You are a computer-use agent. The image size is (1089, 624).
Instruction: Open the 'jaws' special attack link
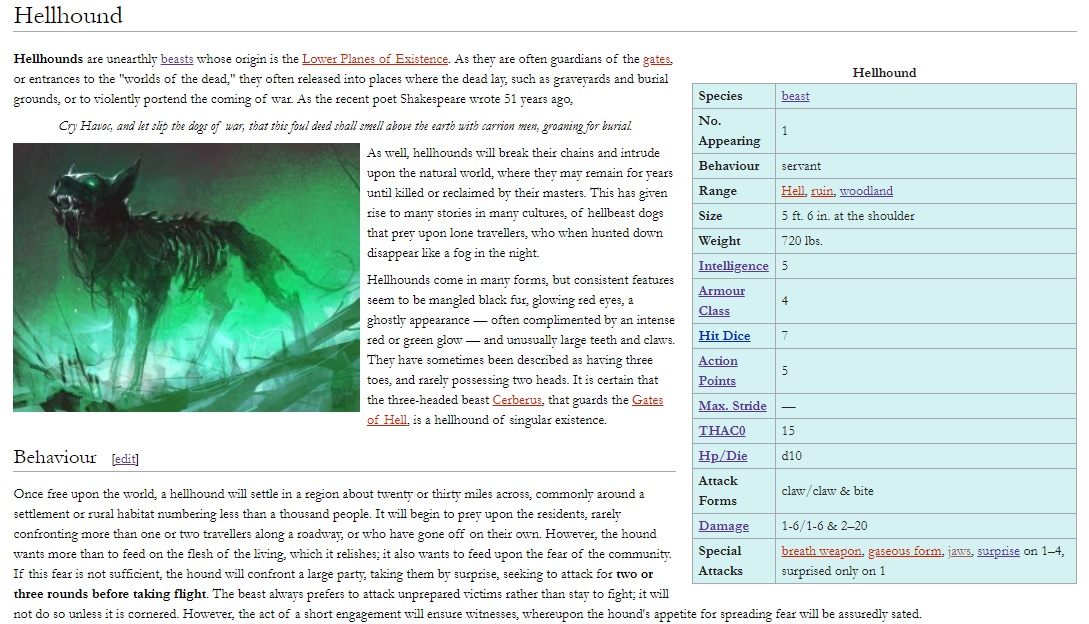point(959,551)
